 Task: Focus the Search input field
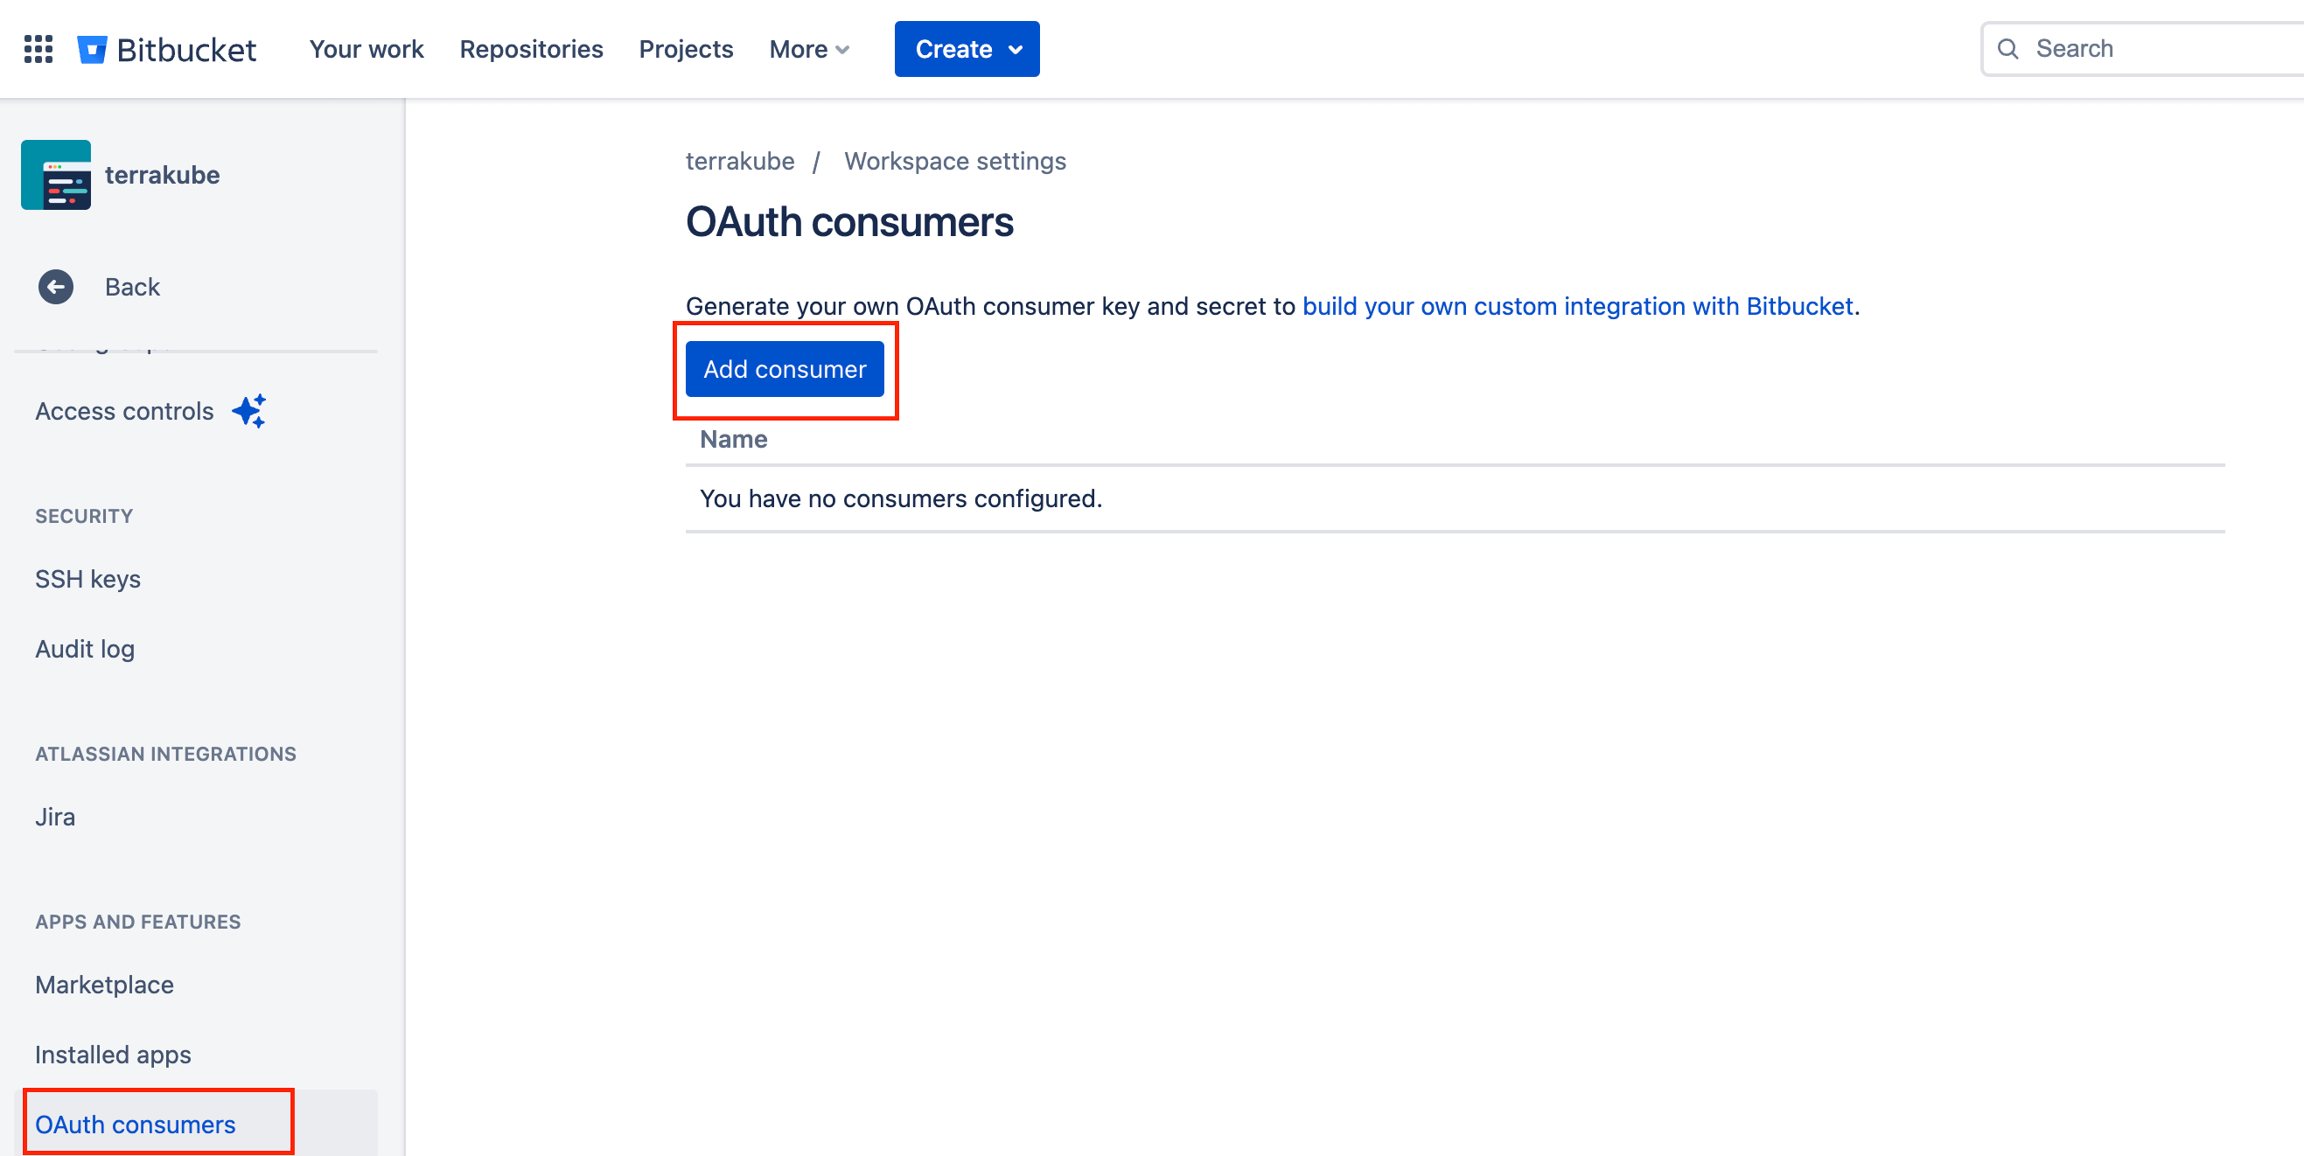pos(2160,49)
